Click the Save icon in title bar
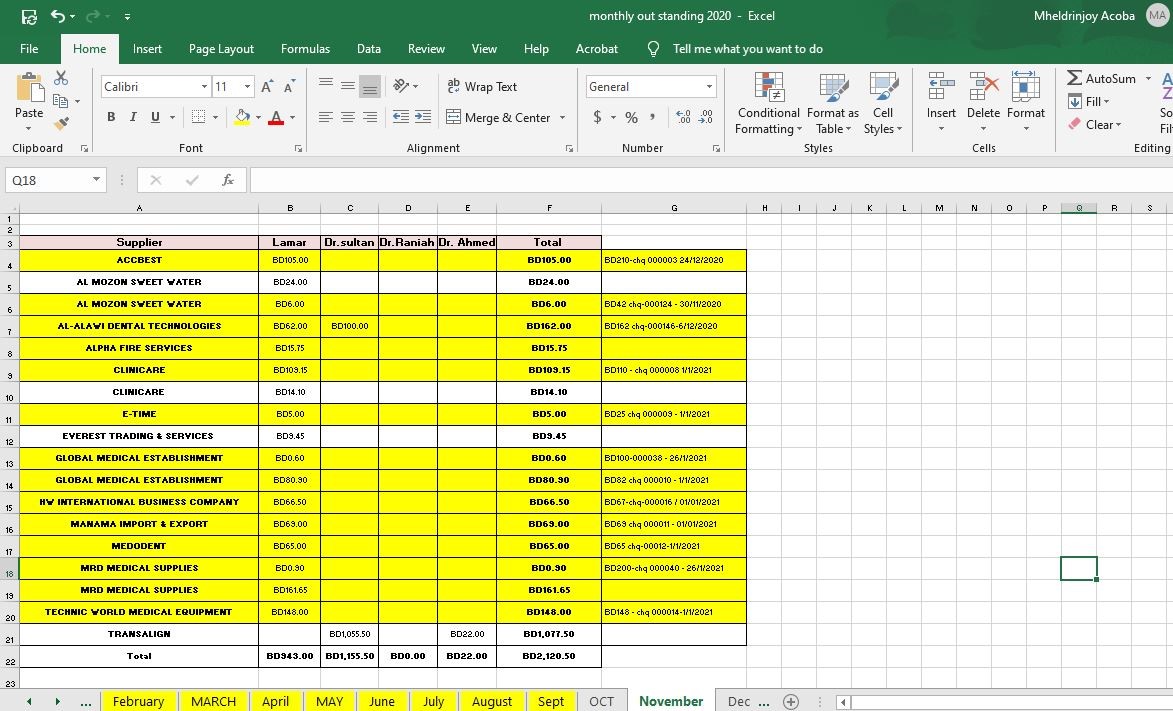 (x=29, y=16)
